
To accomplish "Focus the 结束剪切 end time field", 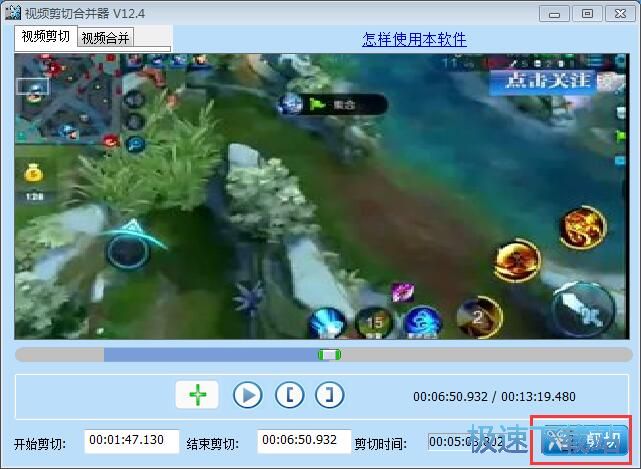I will click(x=304, y=441).
